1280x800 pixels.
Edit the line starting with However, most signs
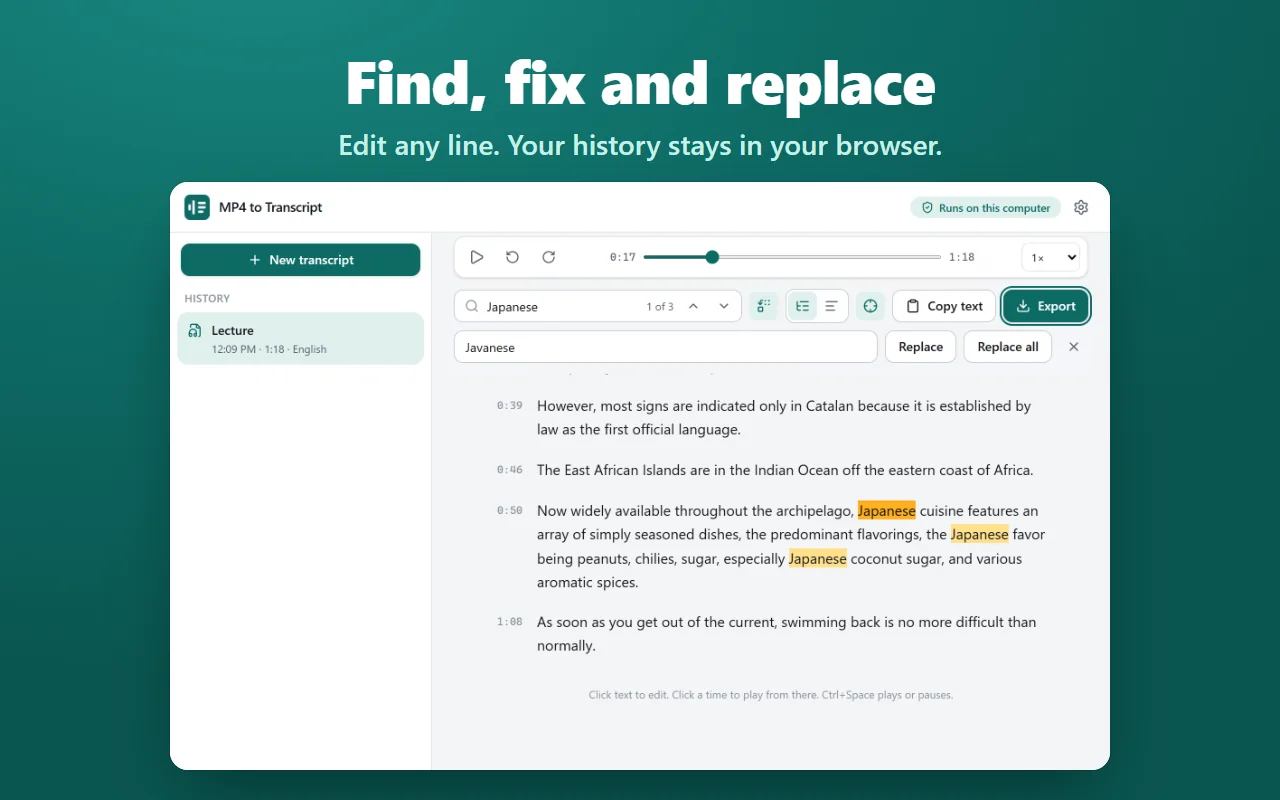point(784,418)
